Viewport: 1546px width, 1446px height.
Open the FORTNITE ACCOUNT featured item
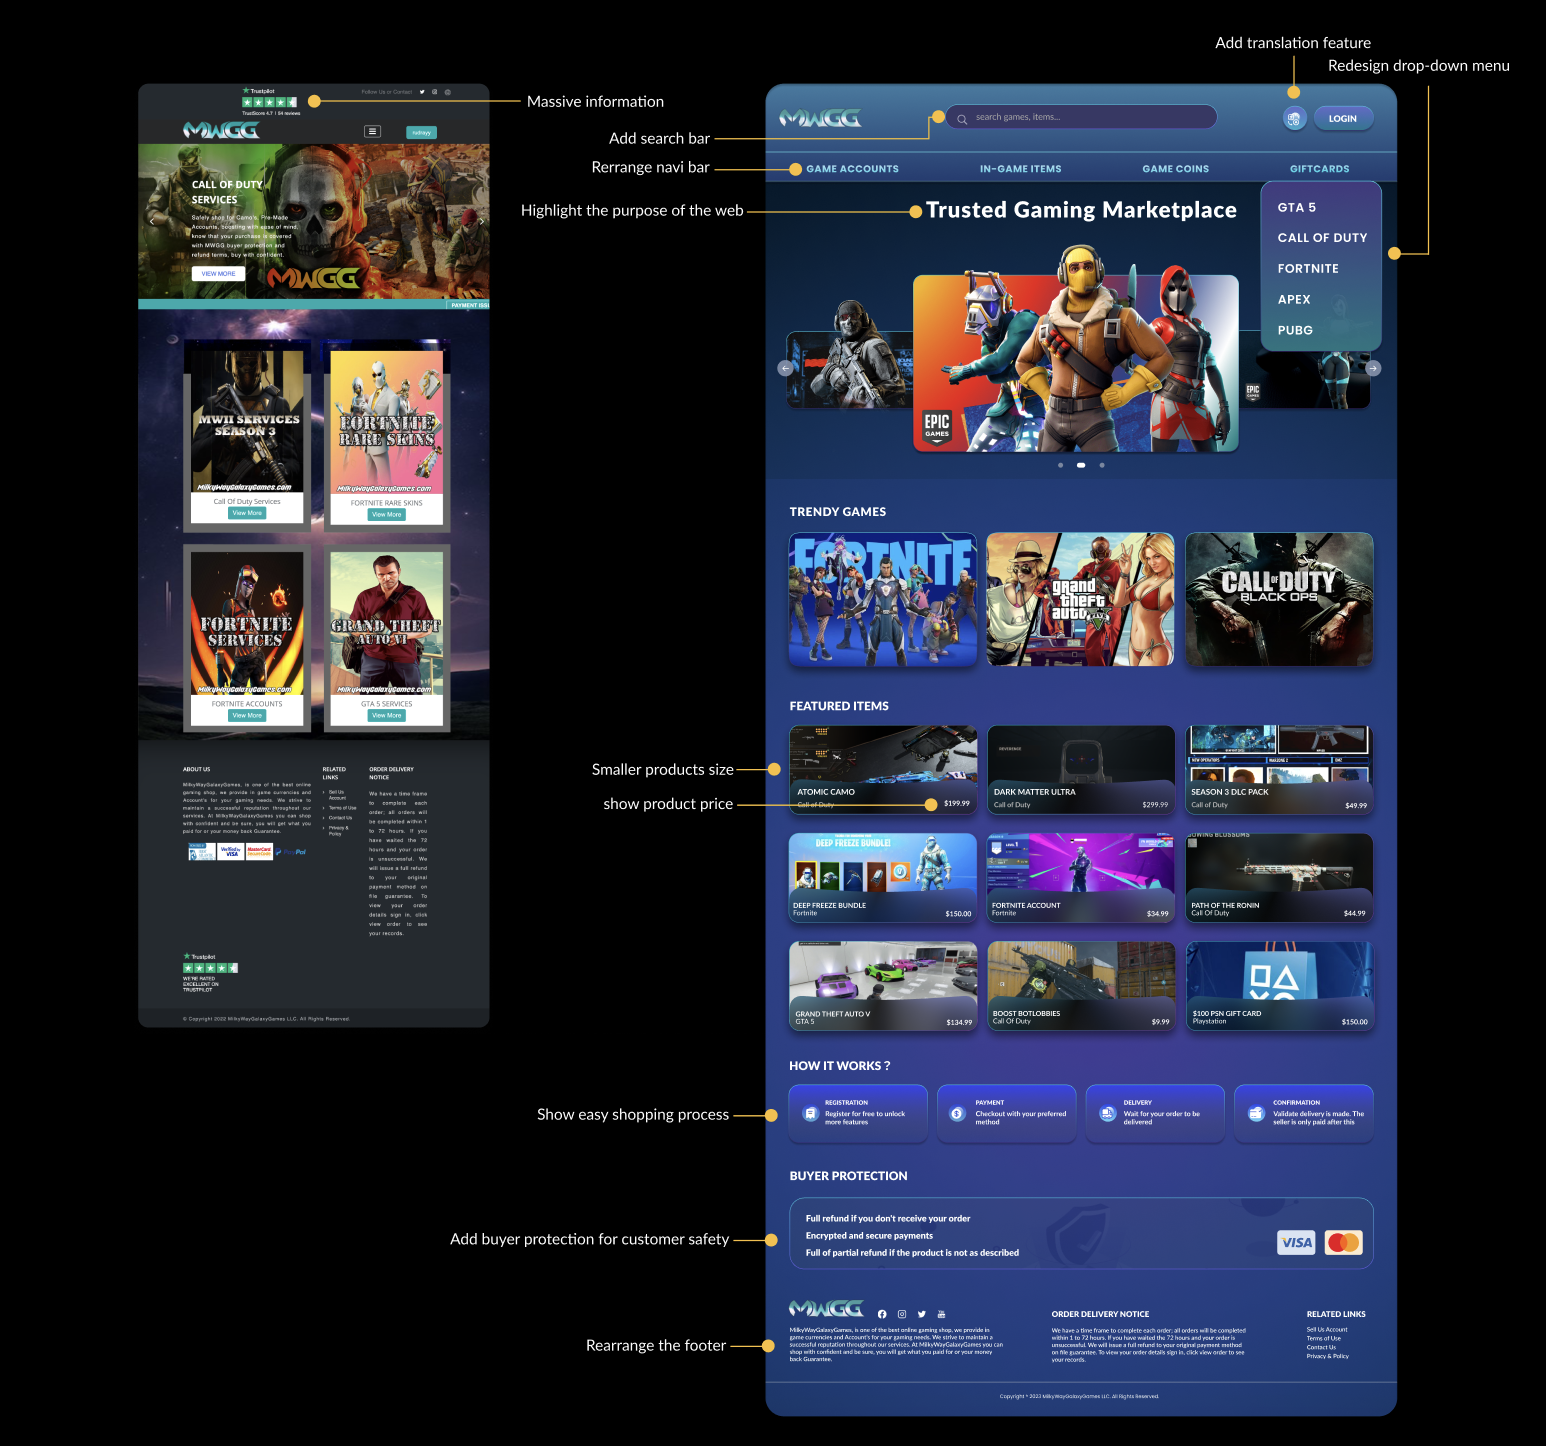coord(1081,877)
